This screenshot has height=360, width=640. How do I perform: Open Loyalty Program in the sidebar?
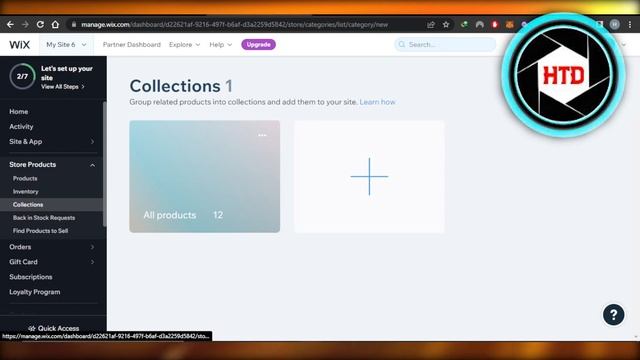35,292
